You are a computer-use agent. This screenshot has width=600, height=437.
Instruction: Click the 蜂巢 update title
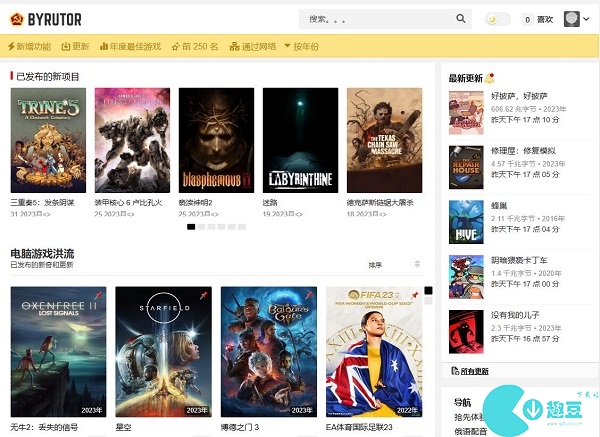pos(499,206)
